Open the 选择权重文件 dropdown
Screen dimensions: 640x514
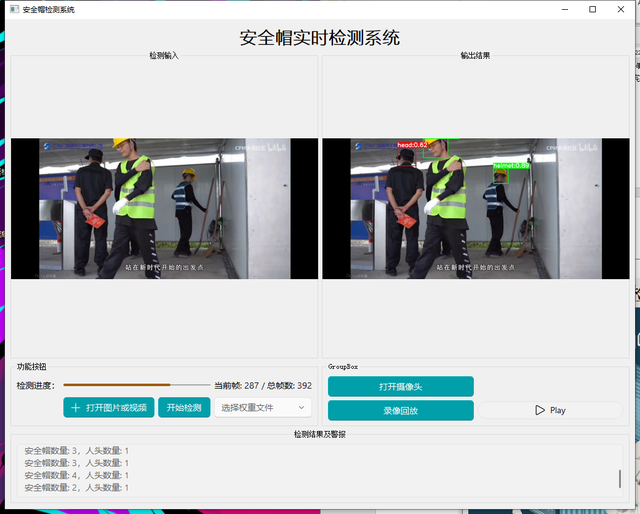point(262,408)
